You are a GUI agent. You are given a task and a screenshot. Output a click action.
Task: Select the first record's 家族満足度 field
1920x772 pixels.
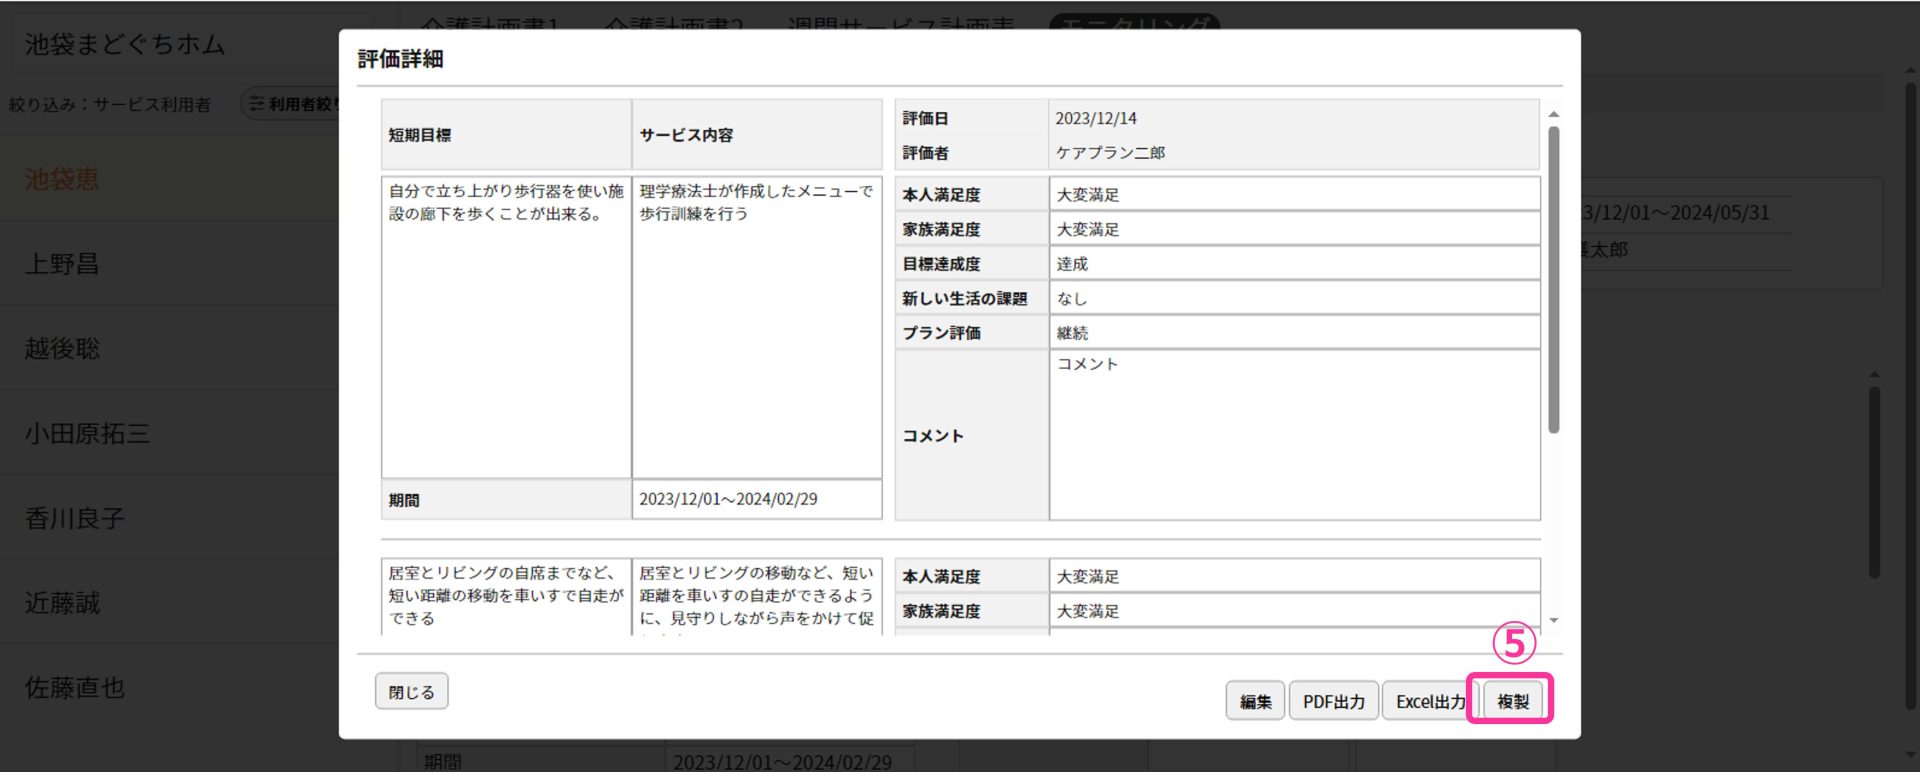[1293, 229]
